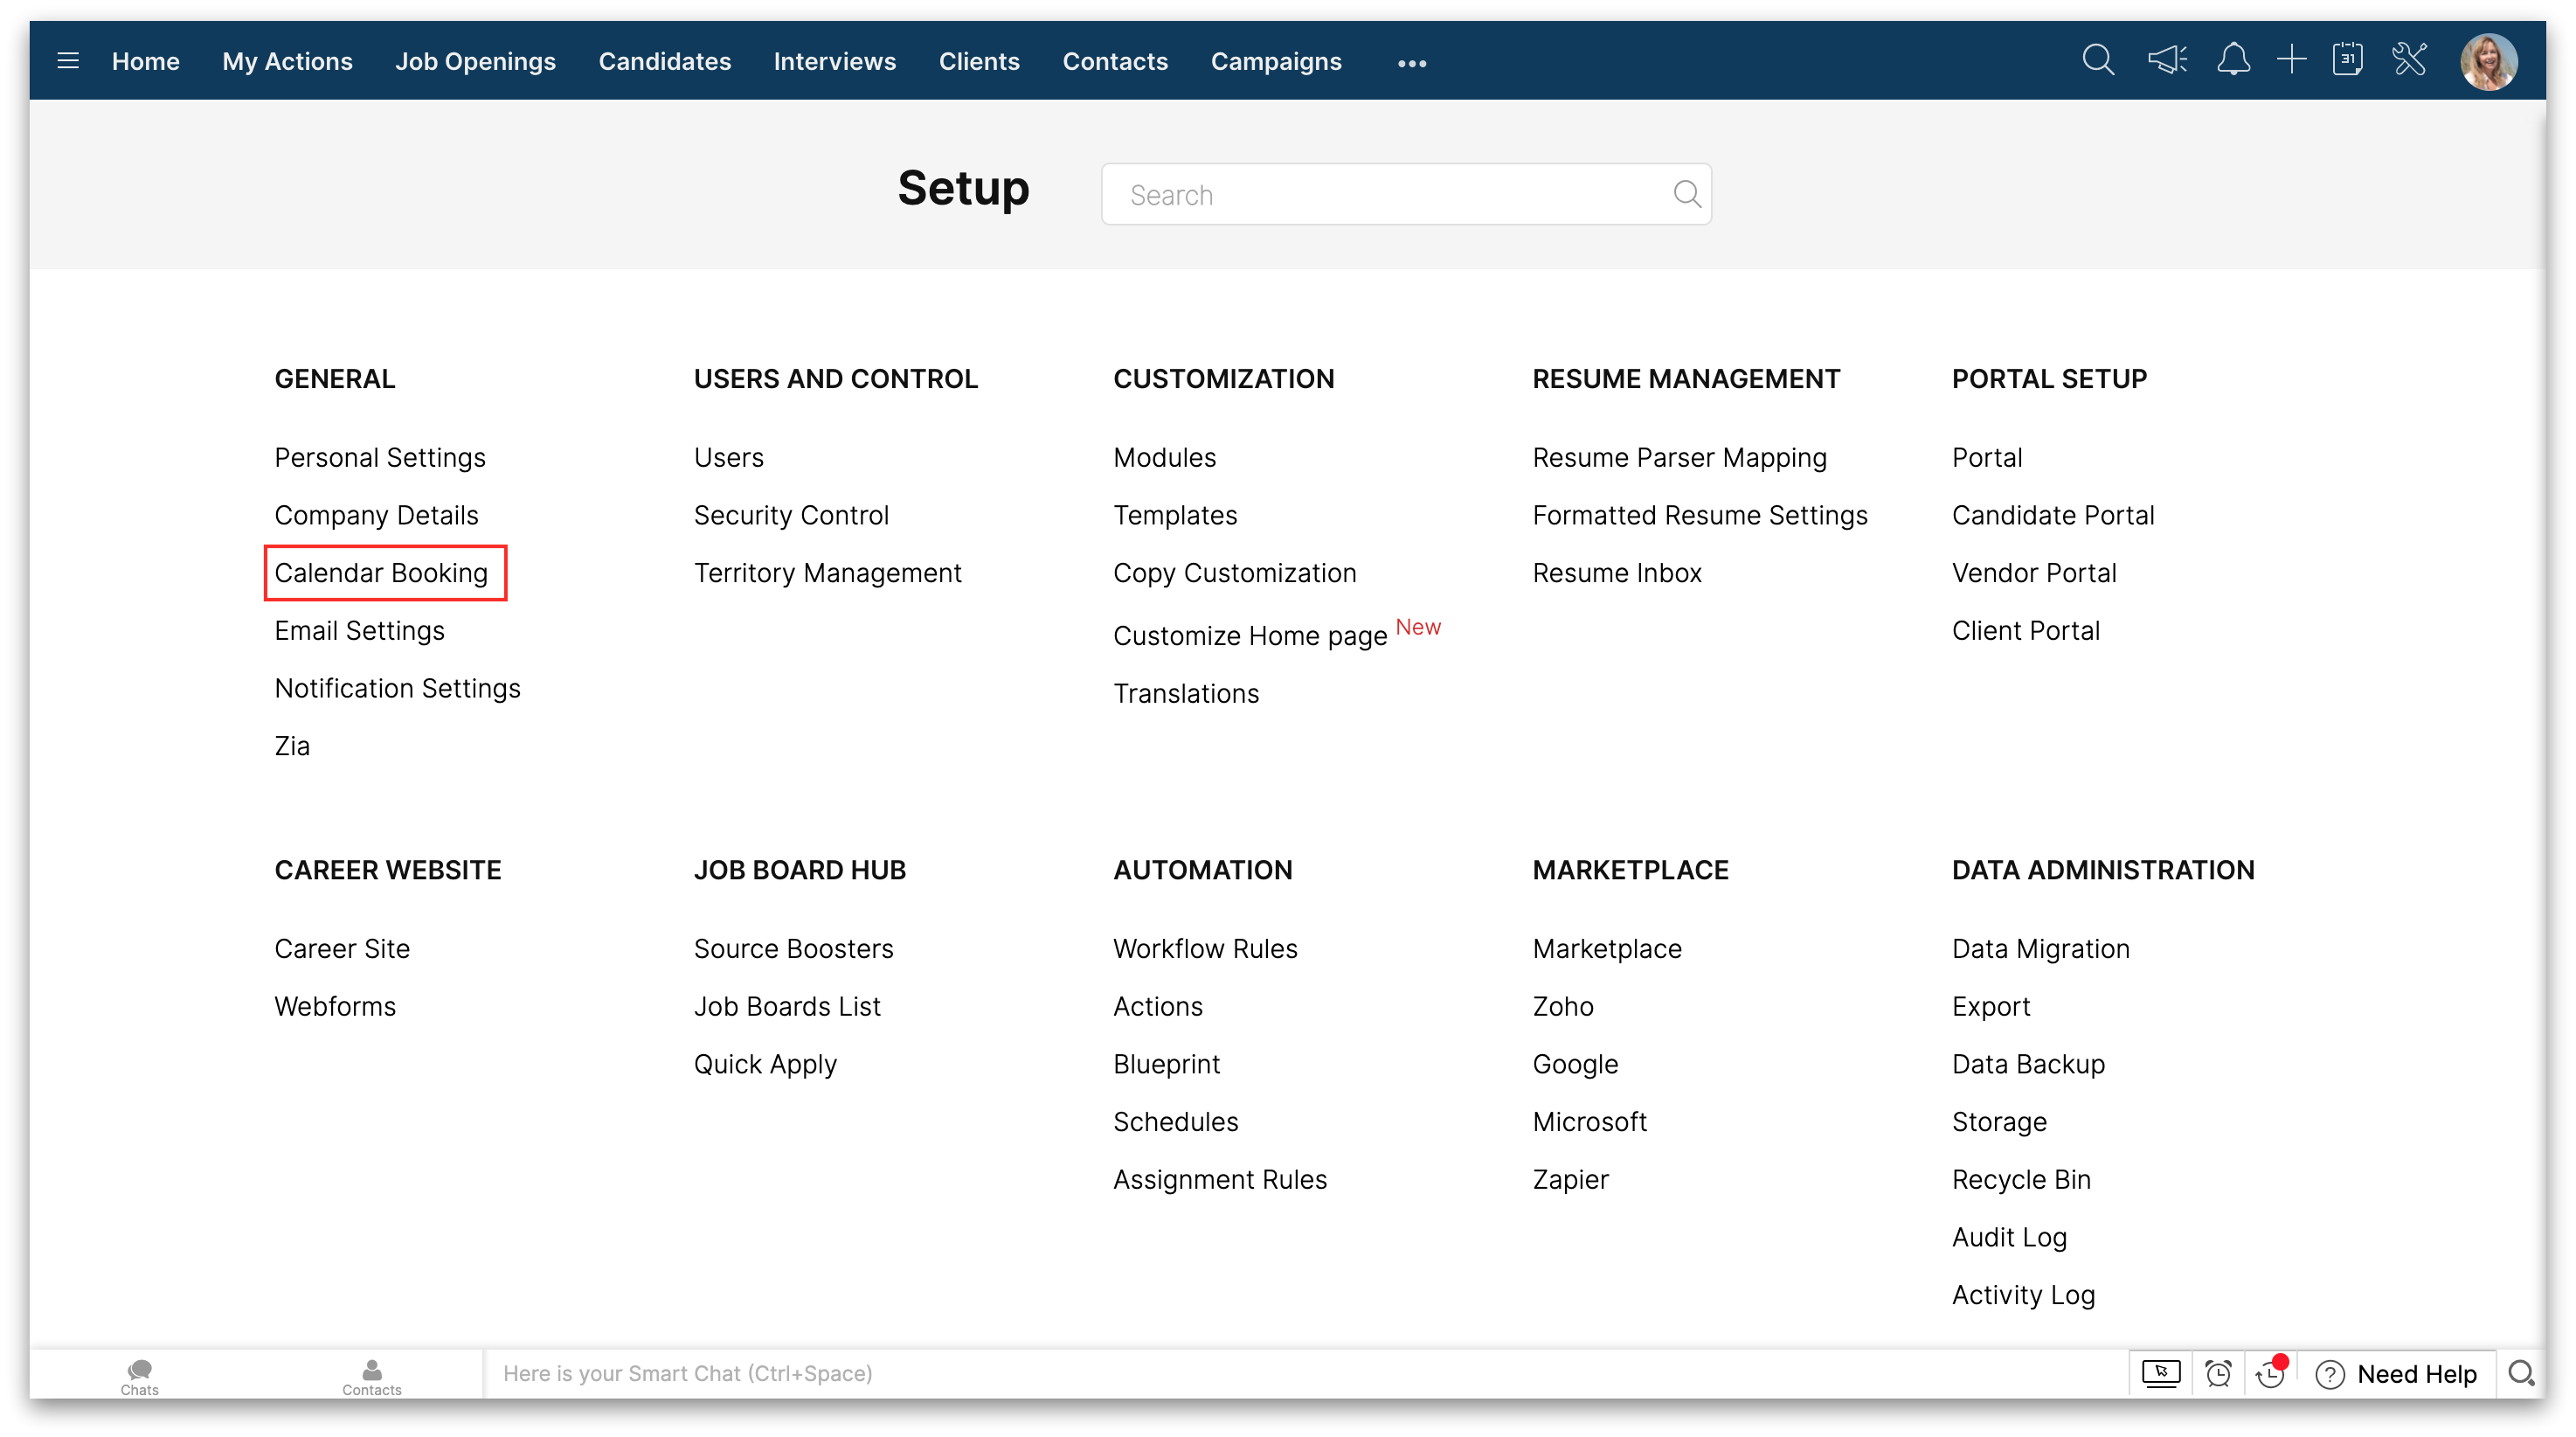Viewport: 2576px width, 1437px height.
Task: Click the top bar search icon
Action: tap(2097, 60)
